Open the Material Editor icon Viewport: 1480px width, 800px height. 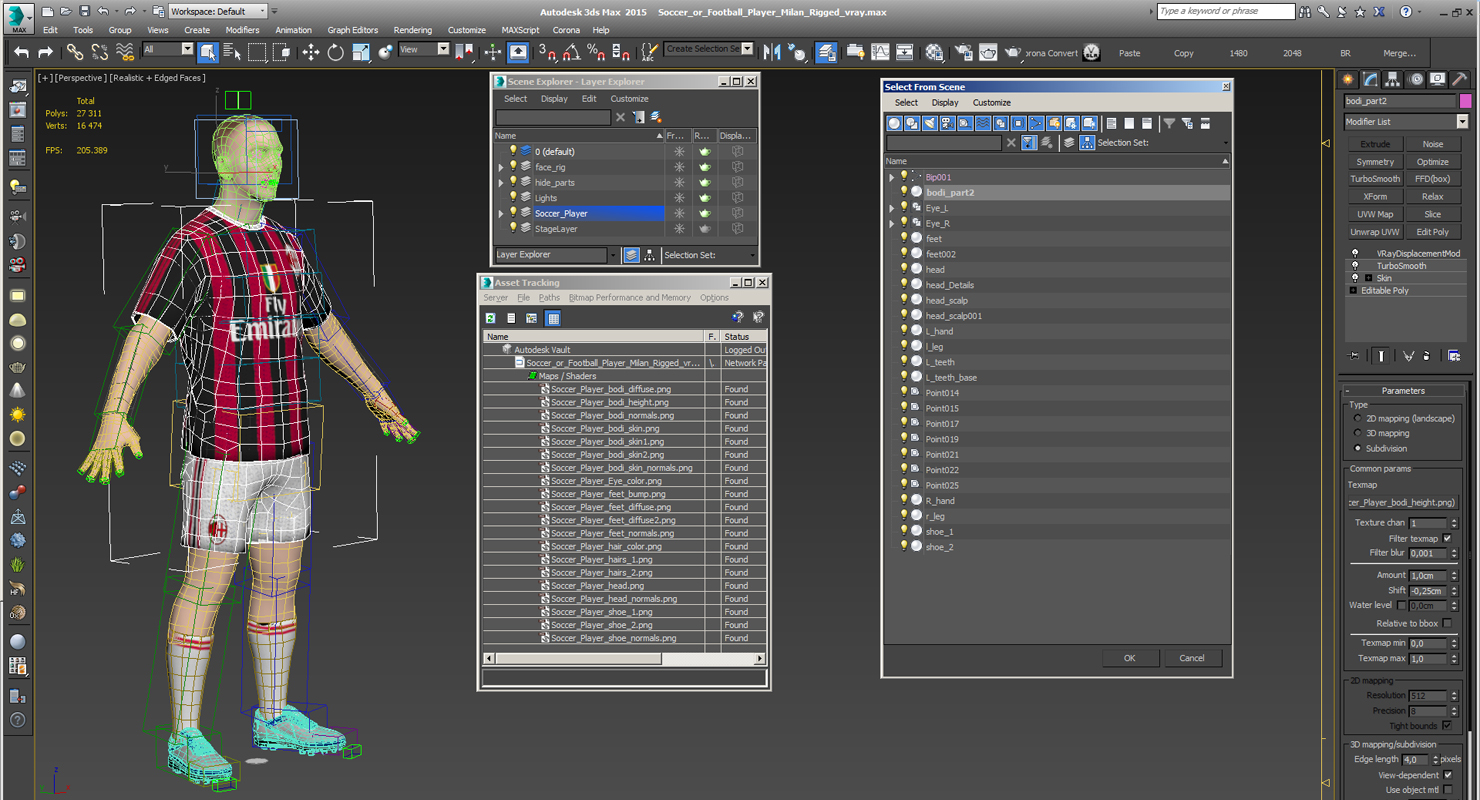click(934, 52)
